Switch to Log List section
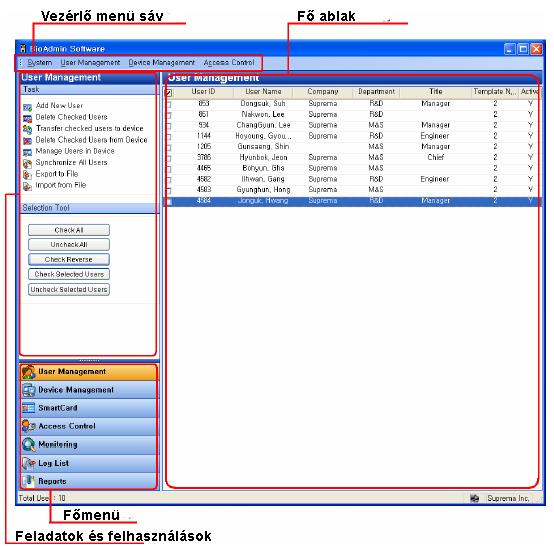Viewport: 554px width, 547px height. click(88, 463)
